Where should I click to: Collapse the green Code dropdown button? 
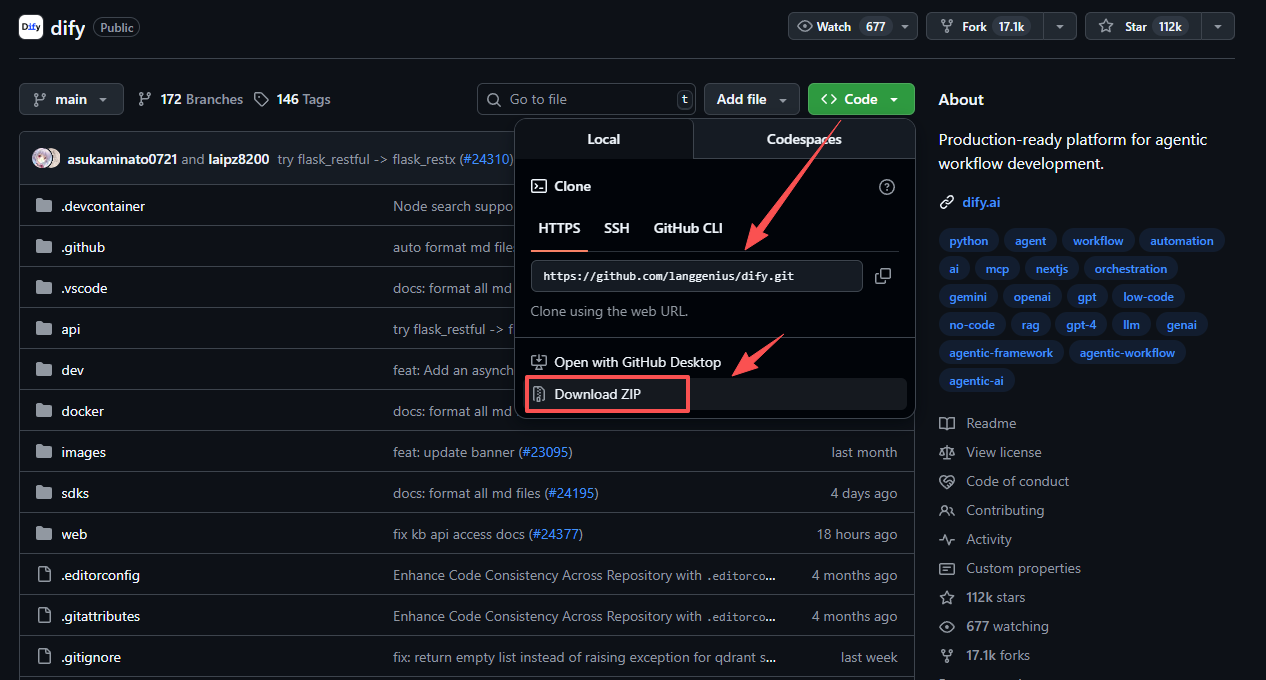[x=861, y=99]
